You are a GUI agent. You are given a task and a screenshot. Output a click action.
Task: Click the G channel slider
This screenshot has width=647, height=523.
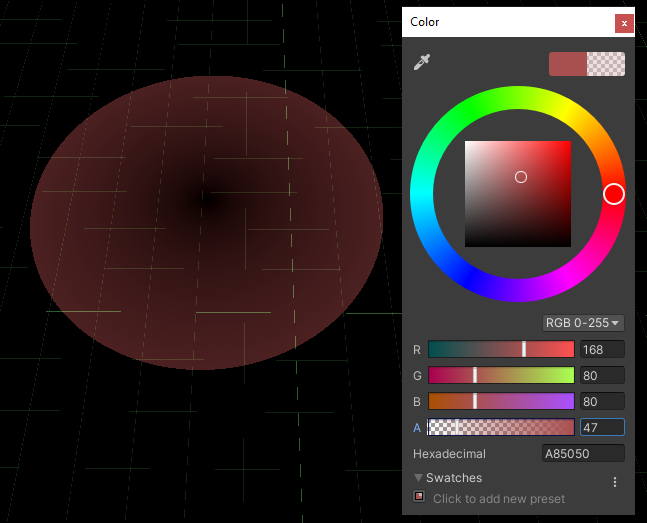[501, 375]
